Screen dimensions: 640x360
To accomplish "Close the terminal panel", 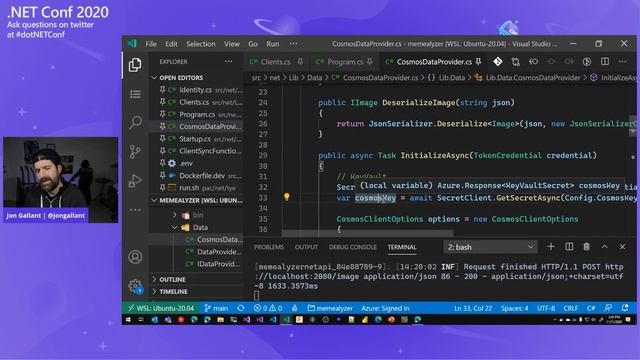I will (622, 247).
